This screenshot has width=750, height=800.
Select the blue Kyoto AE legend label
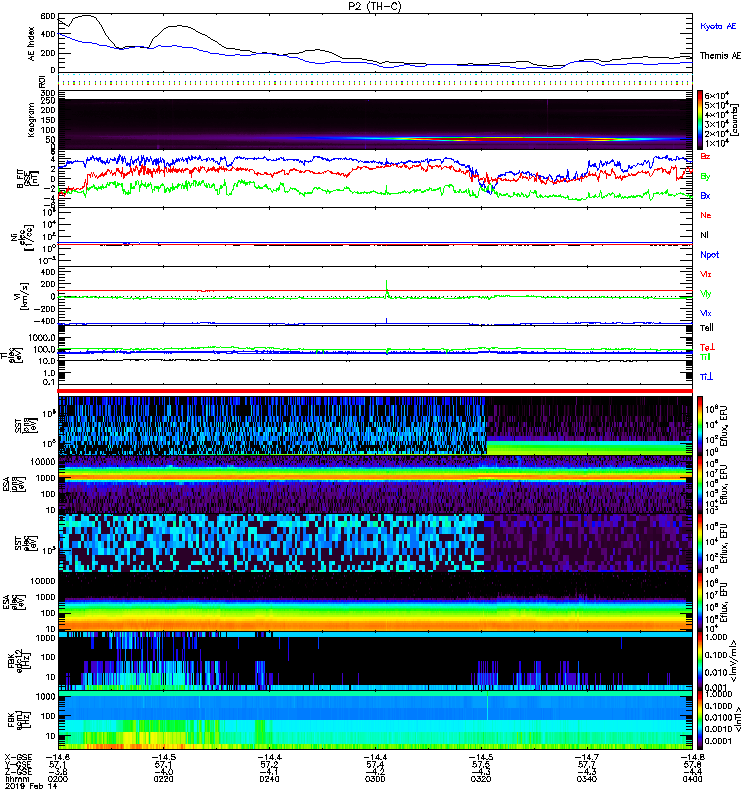[x=718, y=26]
